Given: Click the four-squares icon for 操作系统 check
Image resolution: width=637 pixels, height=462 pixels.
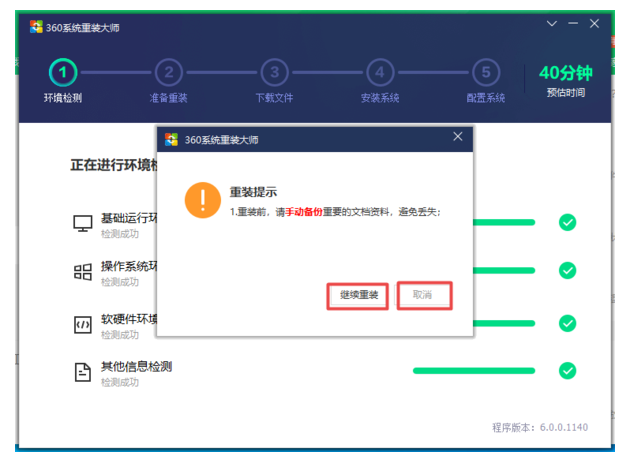Looking at the screenshot, I should click(83, 272).
